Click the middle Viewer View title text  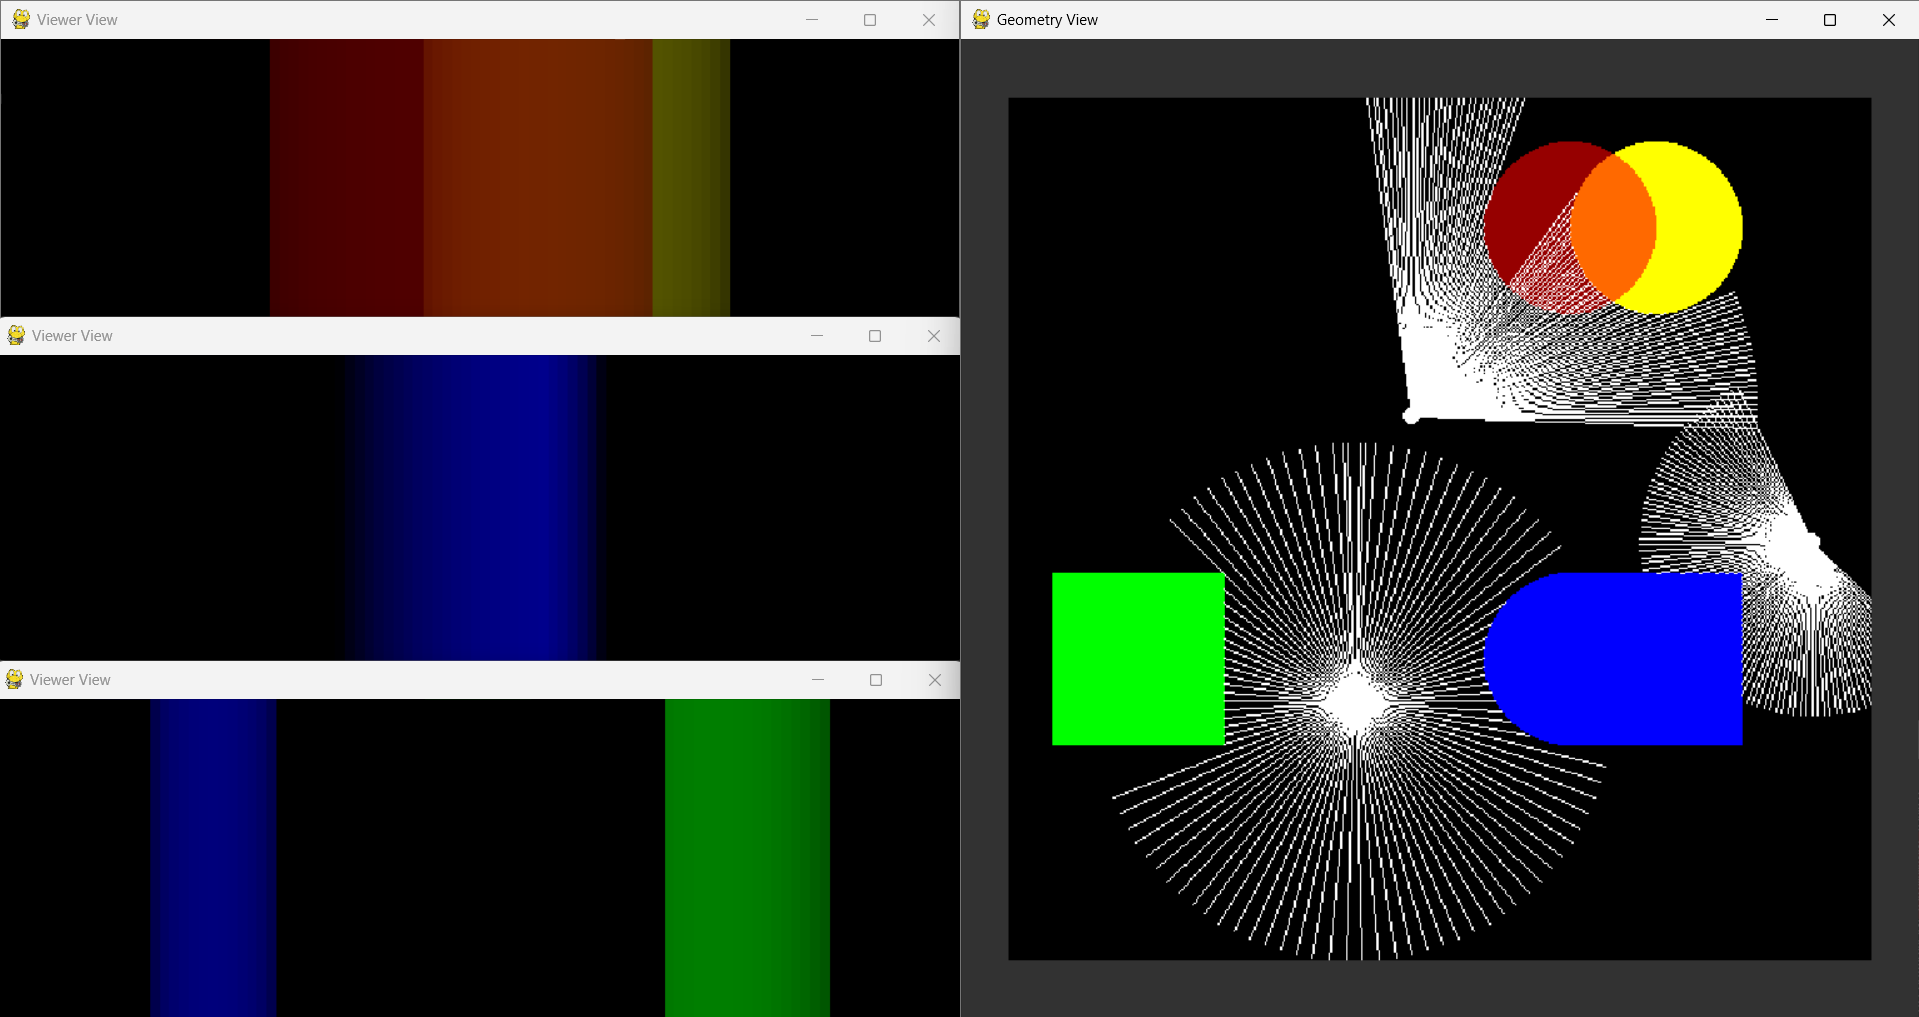point(72,335)
